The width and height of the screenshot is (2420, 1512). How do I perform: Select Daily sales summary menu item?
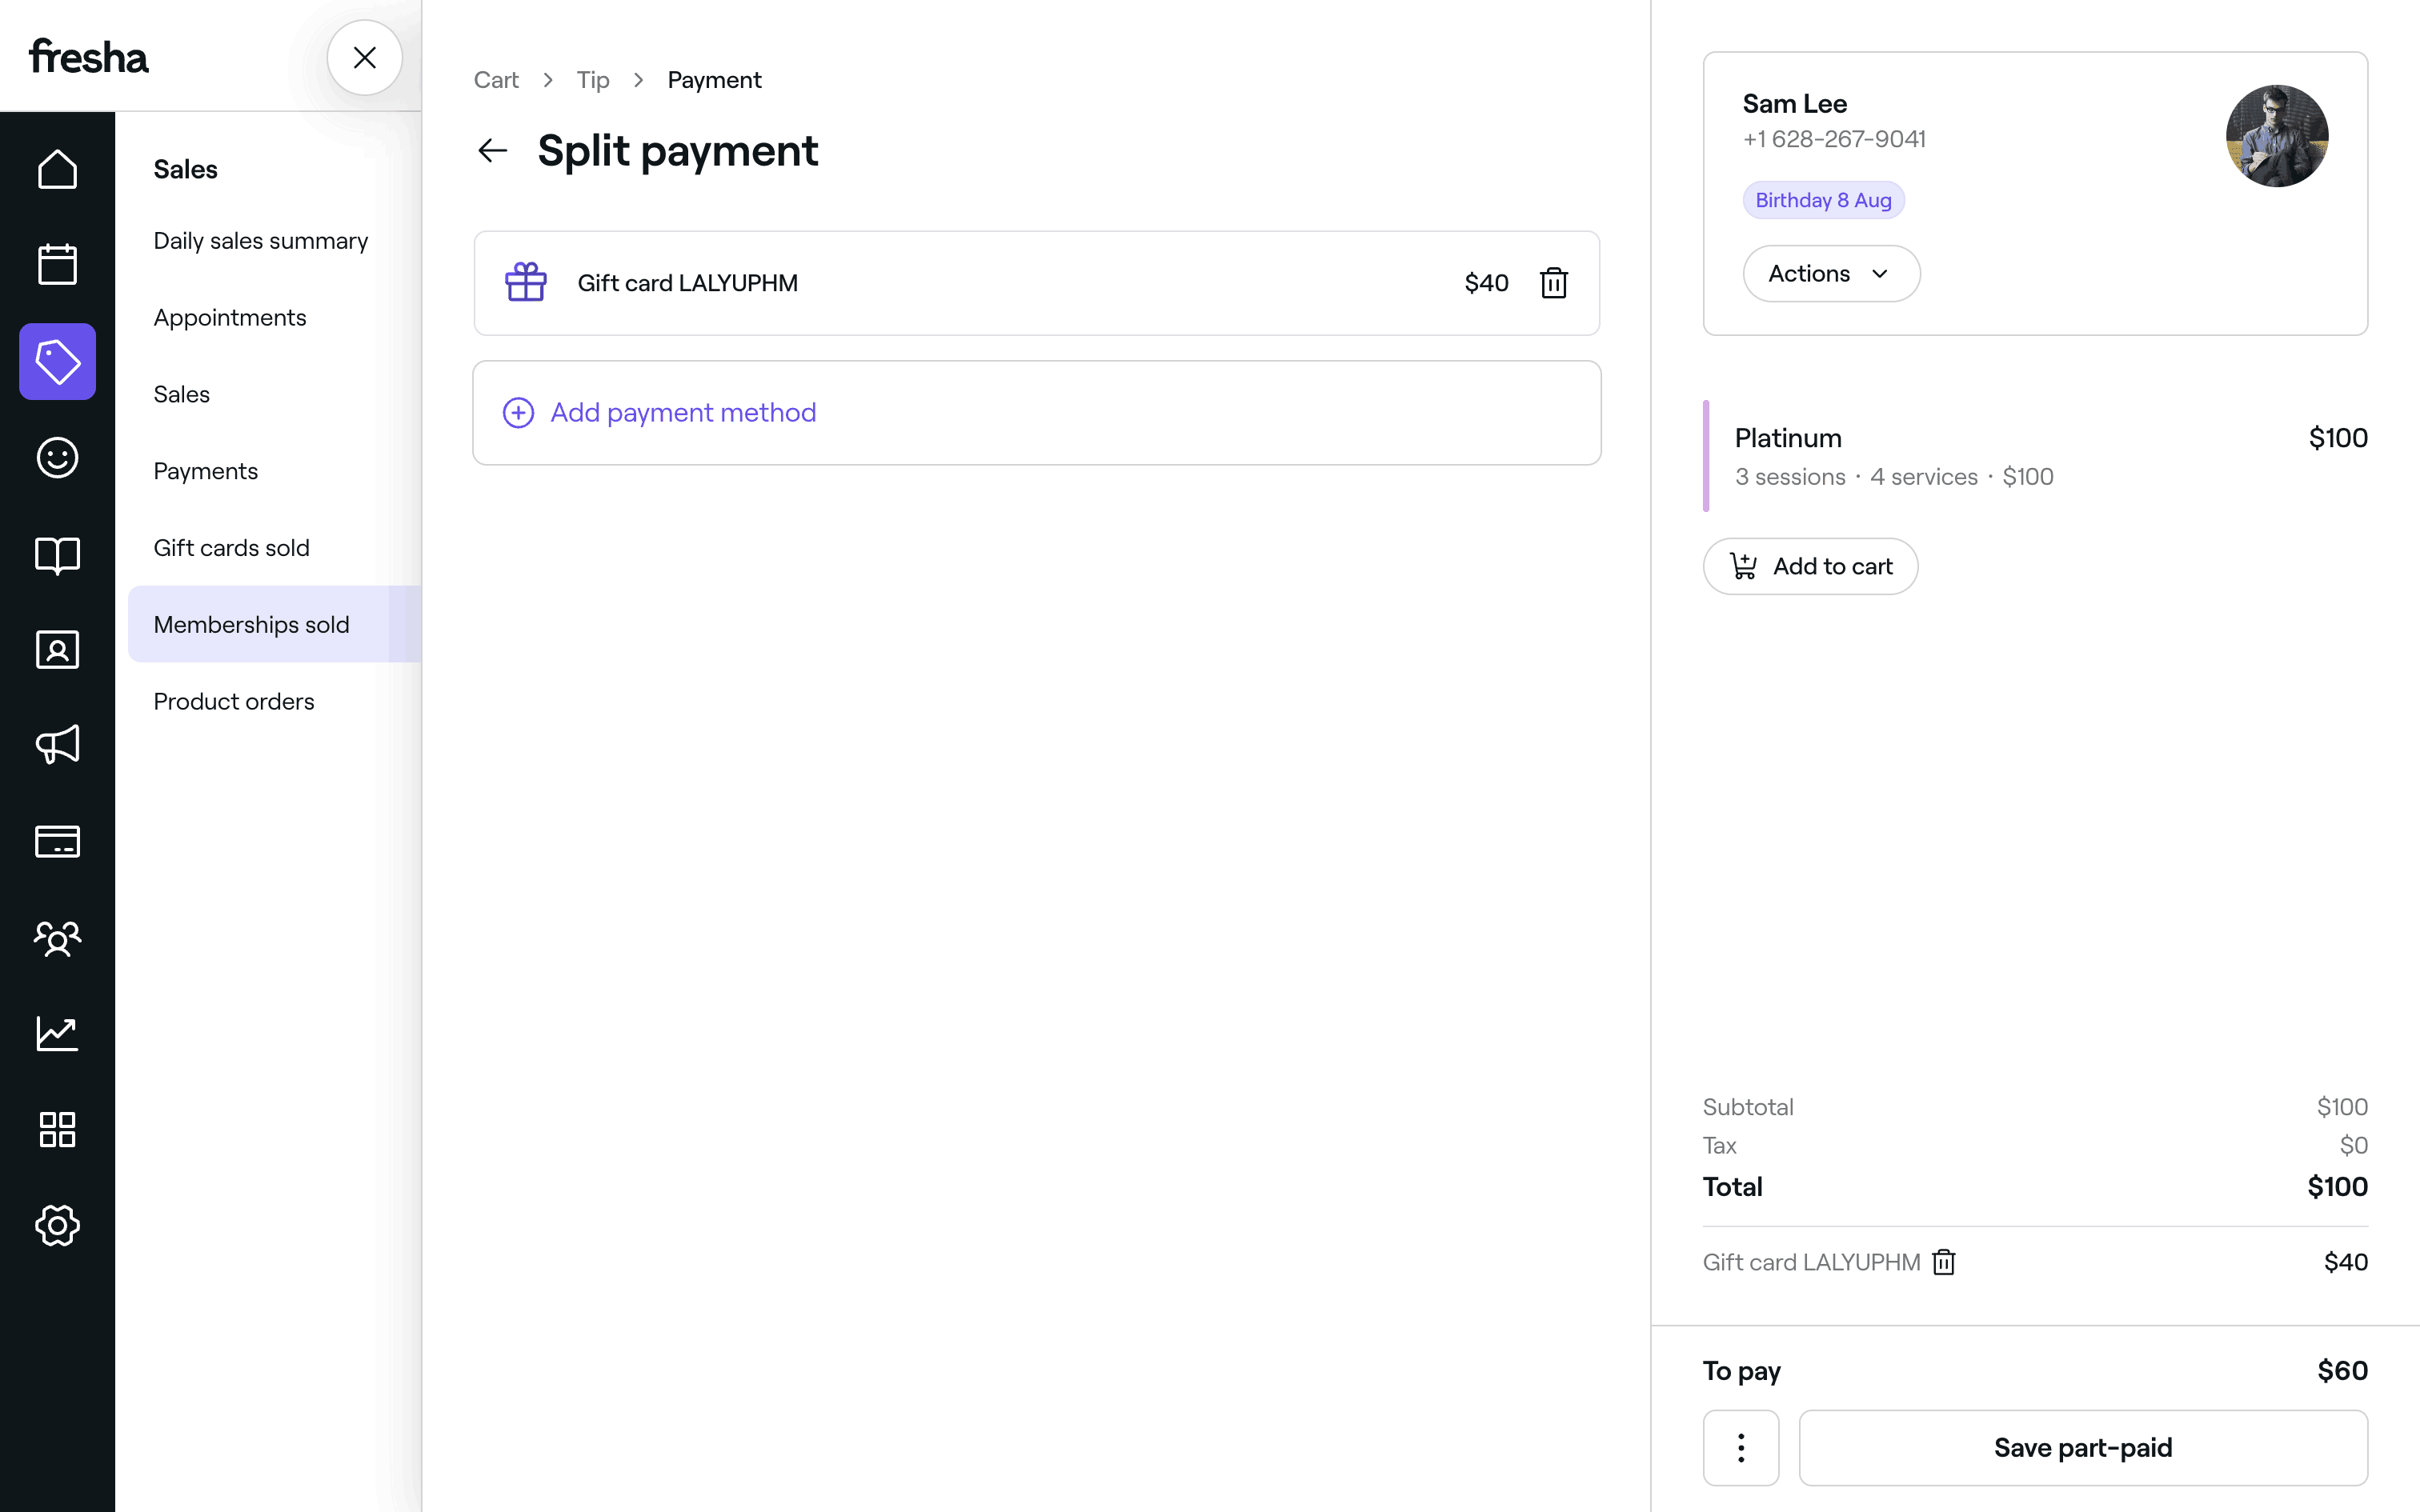(260, 241)
